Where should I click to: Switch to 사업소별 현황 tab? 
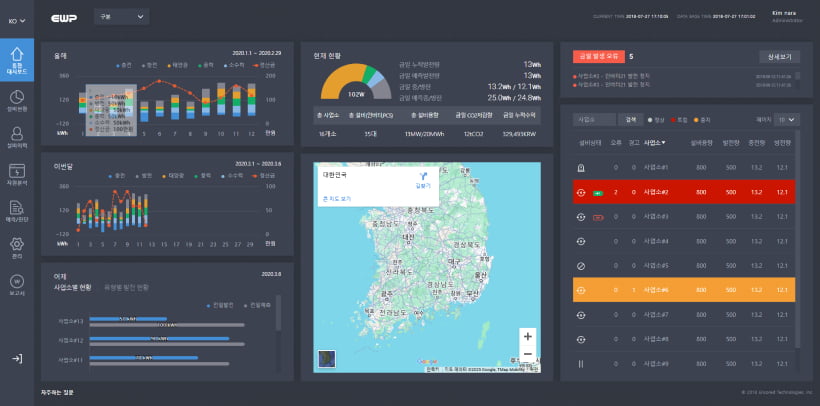(73, 287)
